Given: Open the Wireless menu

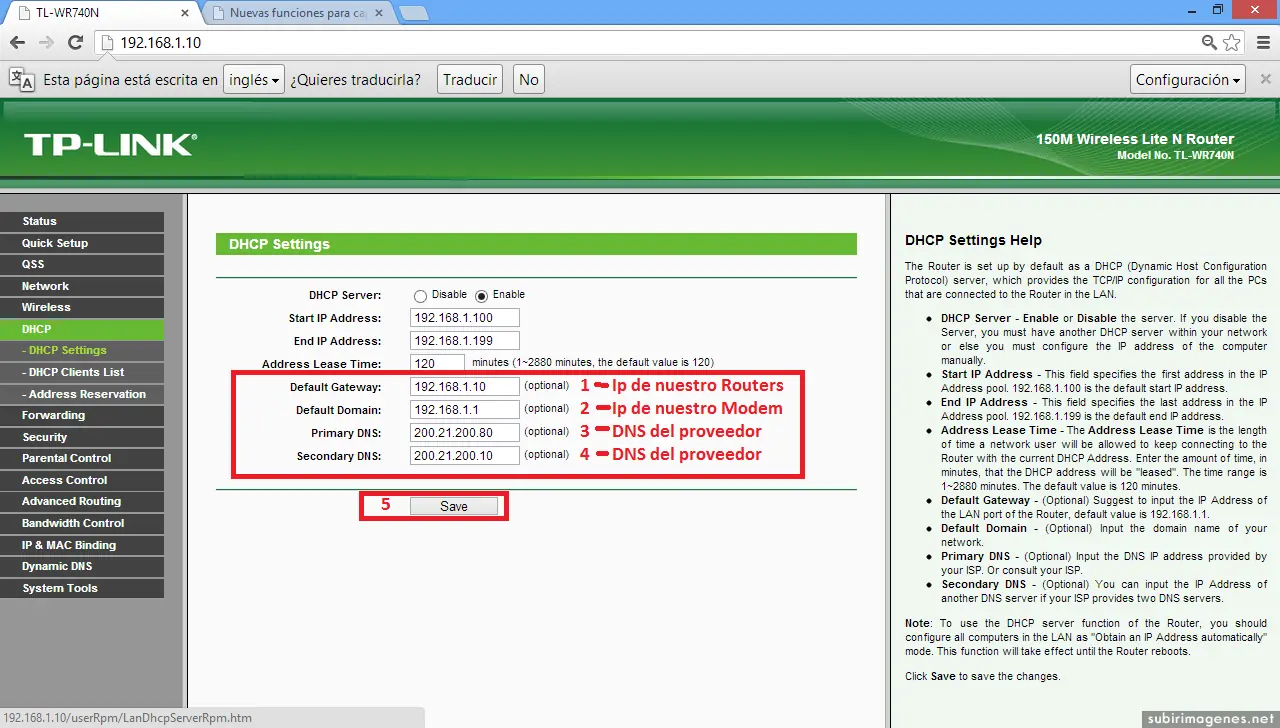Looking at the screenshot, I should point(82,307).
